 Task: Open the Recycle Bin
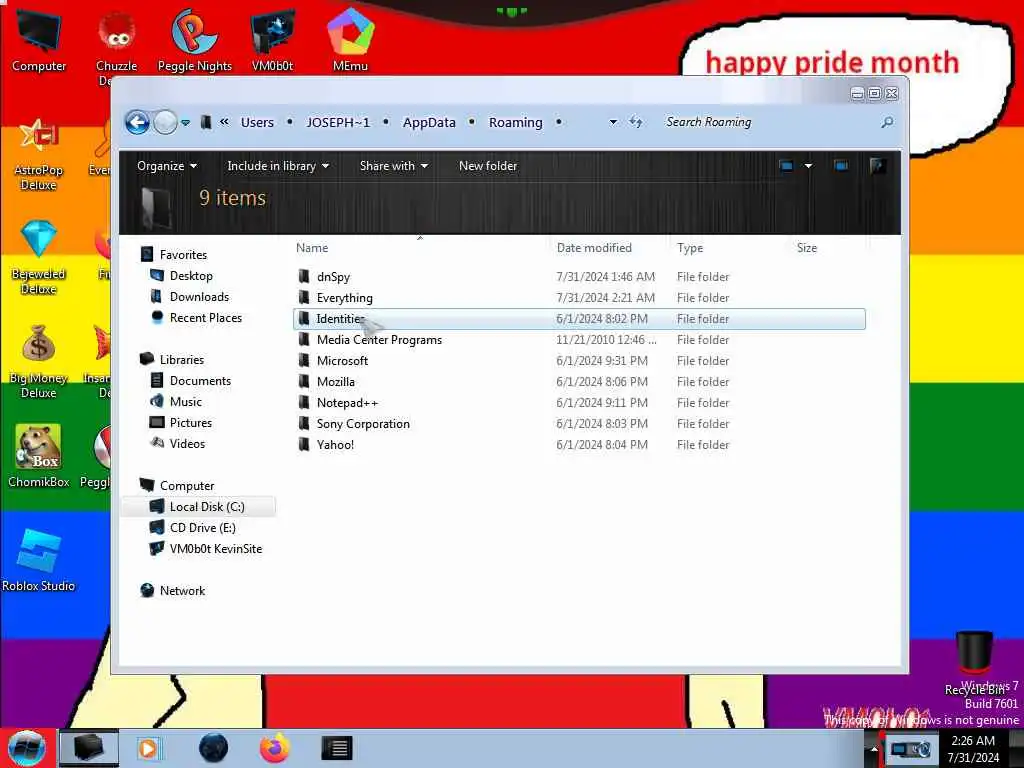pos(974,663)
